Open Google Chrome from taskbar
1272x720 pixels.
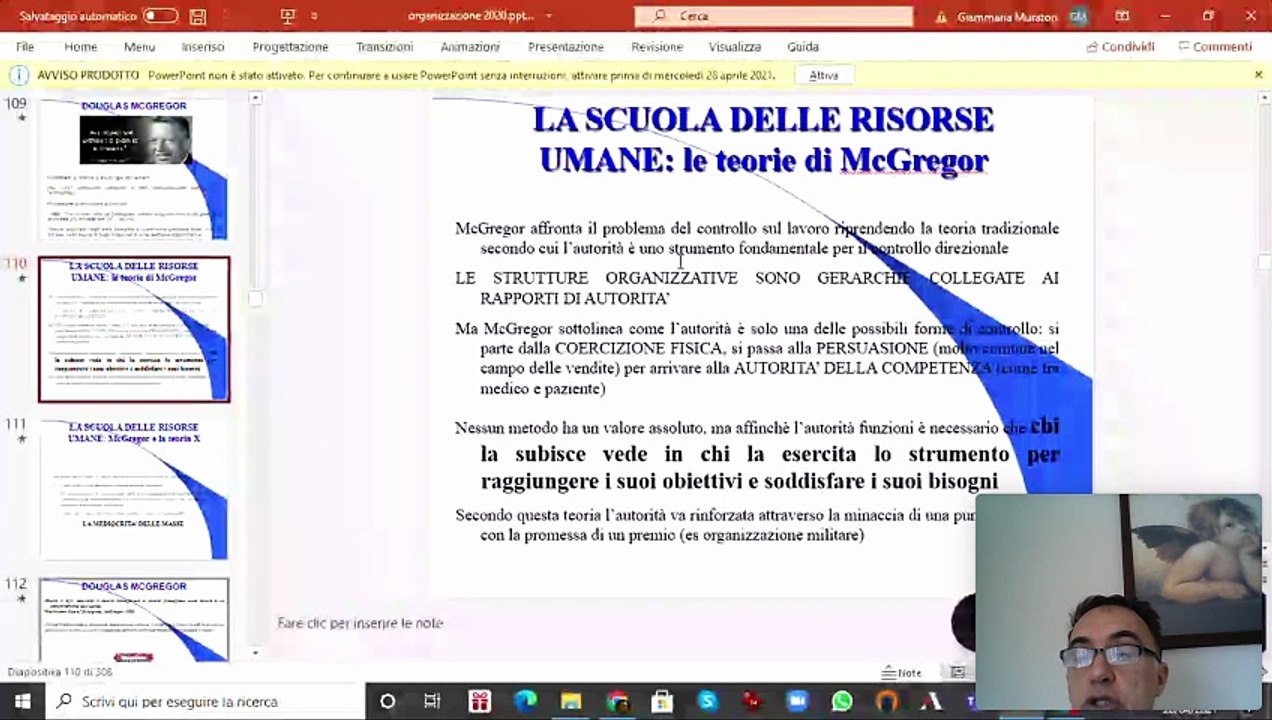pos(616,701)
